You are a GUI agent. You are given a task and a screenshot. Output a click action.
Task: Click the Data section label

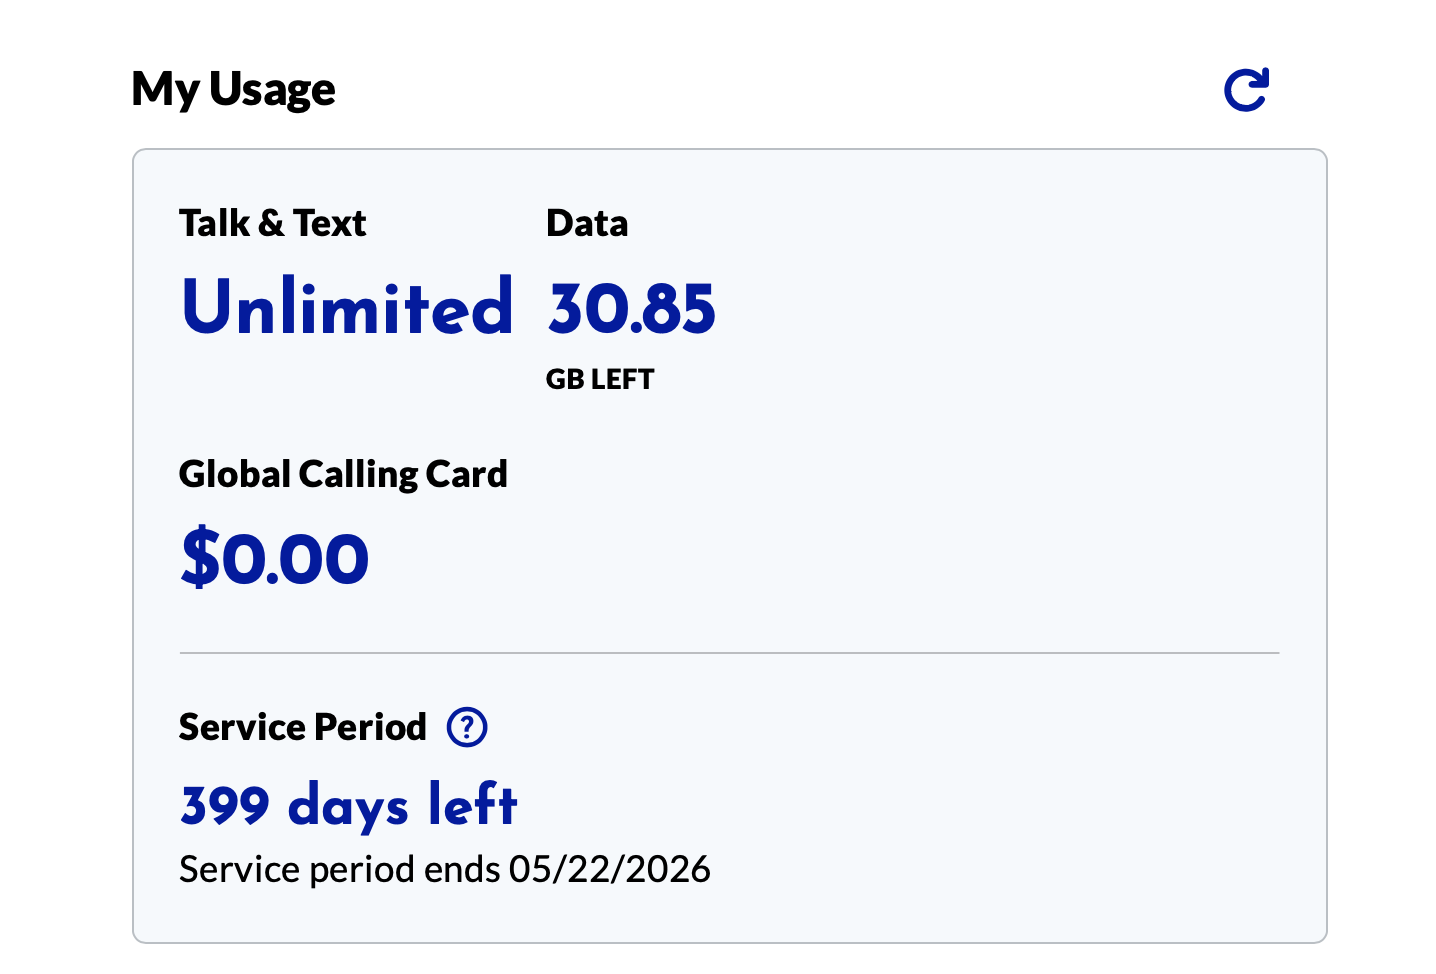pyautogui.click(x=587, y=223)
